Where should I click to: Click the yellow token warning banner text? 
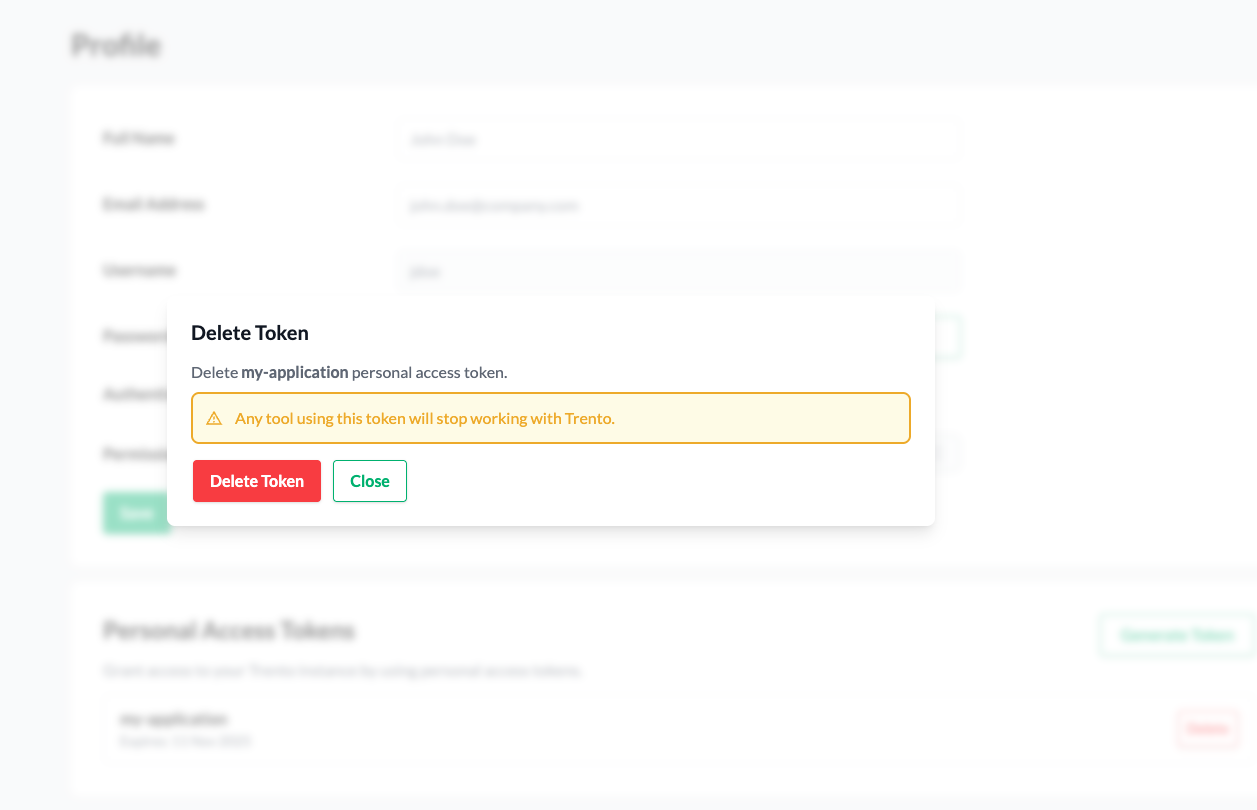[x=424, y=418]
